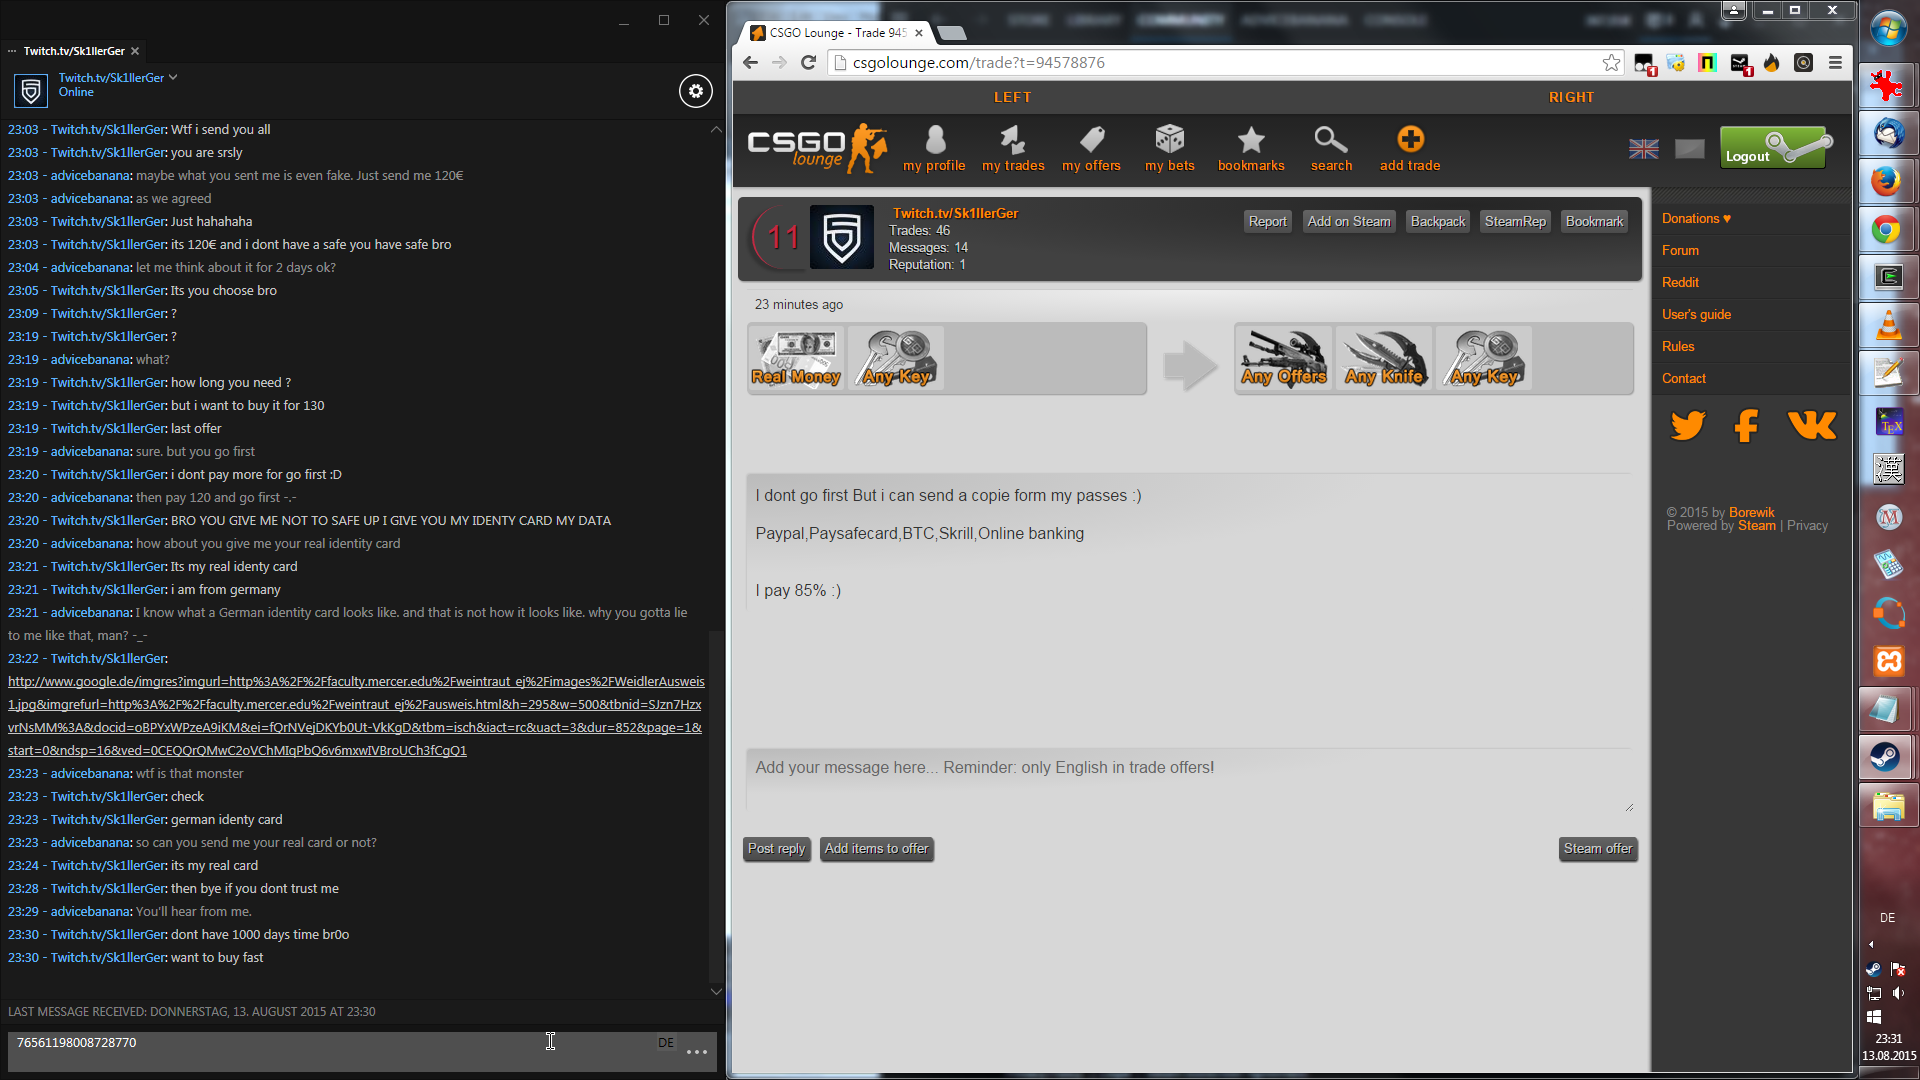Open the Forum sidebar menu item
Image resolution: width=1920 pixels, height=1080 pixels.
(1680, 250)
